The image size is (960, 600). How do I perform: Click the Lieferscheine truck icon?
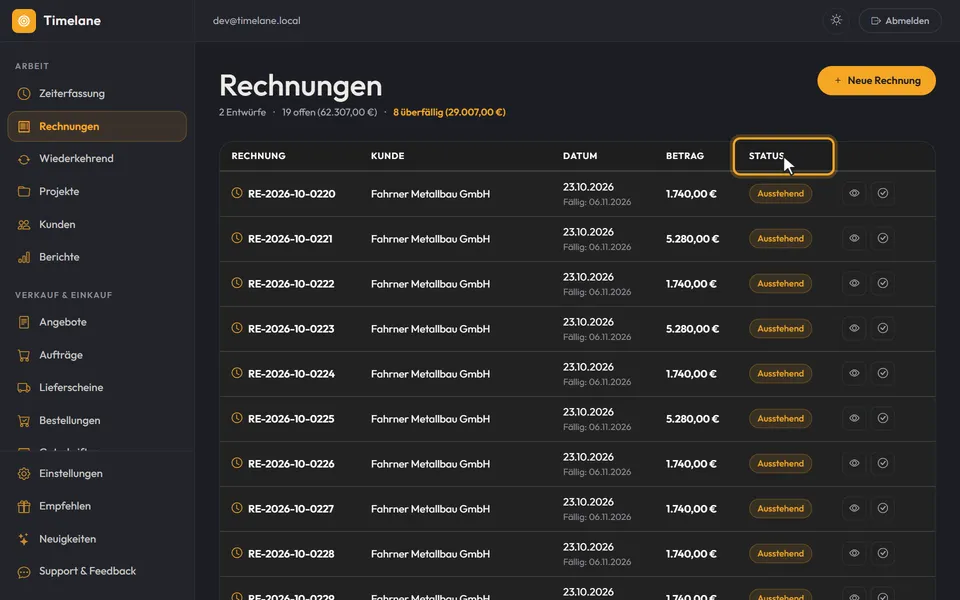click(x=24, y=388)
